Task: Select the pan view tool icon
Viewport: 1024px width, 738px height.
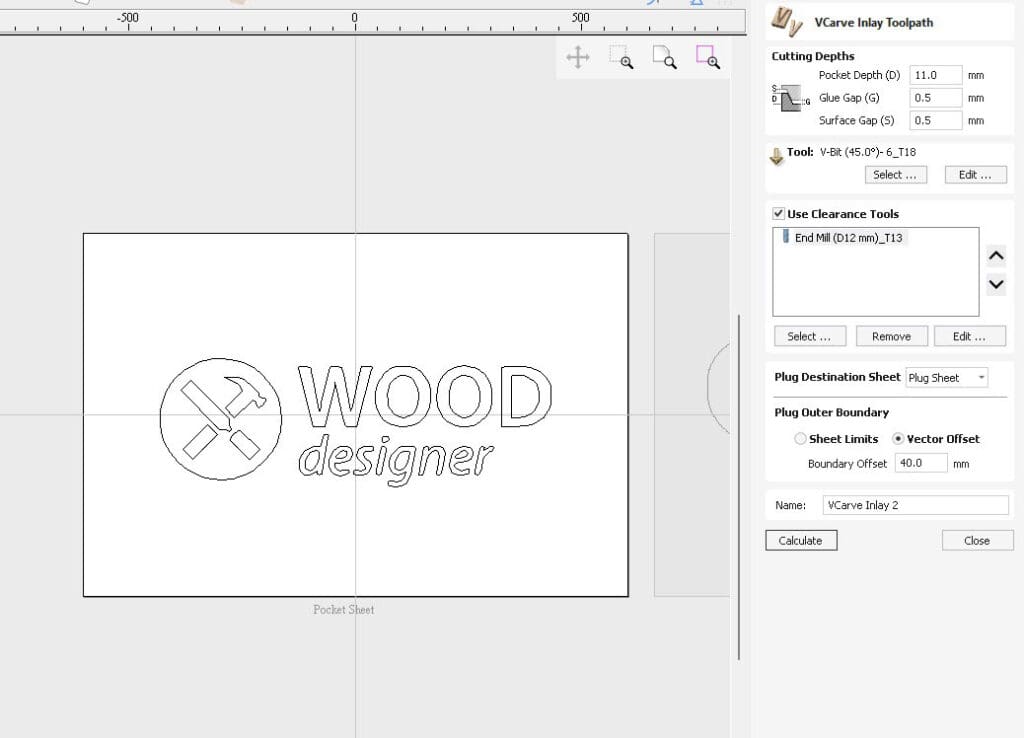Action: pyautogui.click(x=578, y=57)
